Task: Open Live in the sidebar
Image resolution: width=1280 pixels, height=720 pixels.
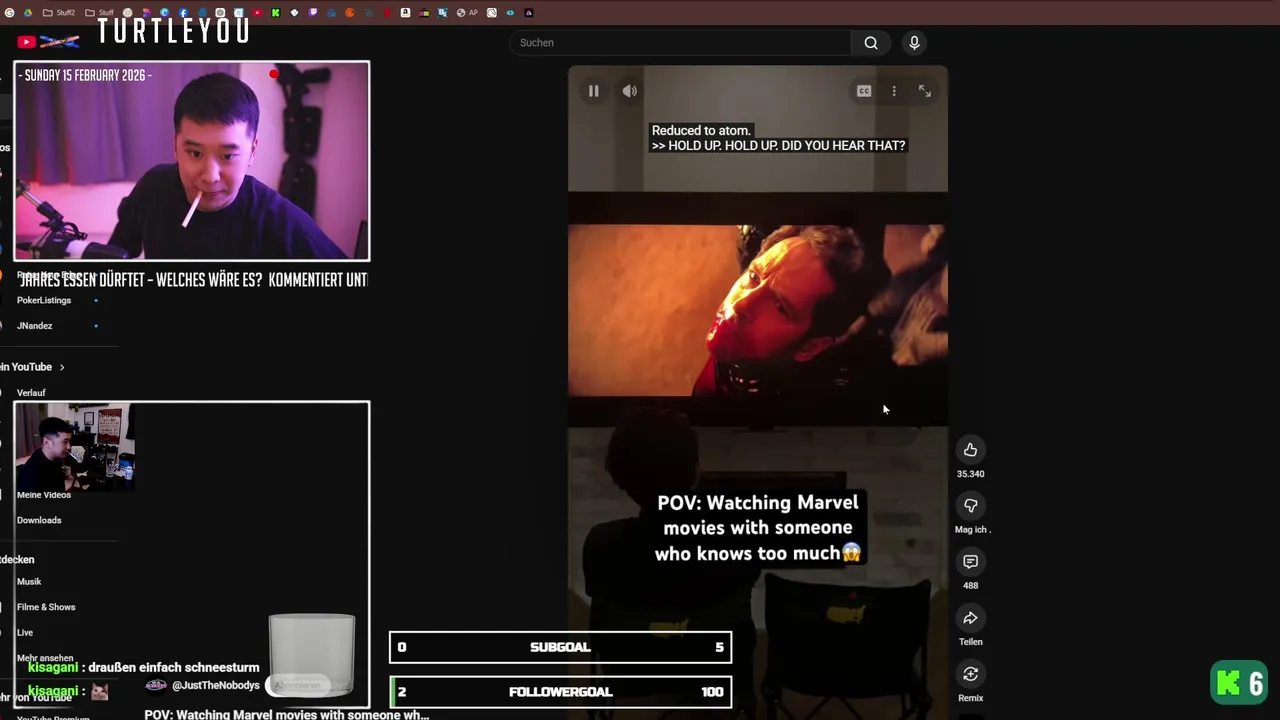Action: pos(25,633)
